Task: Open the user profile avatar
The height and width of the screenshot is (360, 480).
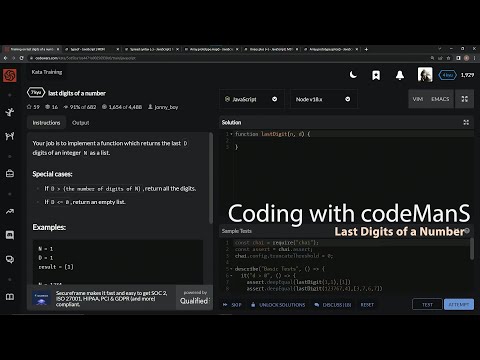Action: [425, 75]
